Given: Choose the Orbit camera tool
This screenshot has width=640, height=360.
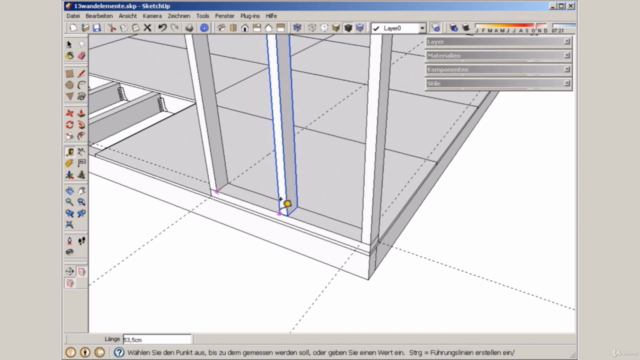Looking at the screenshot, I should click(69, 191).
